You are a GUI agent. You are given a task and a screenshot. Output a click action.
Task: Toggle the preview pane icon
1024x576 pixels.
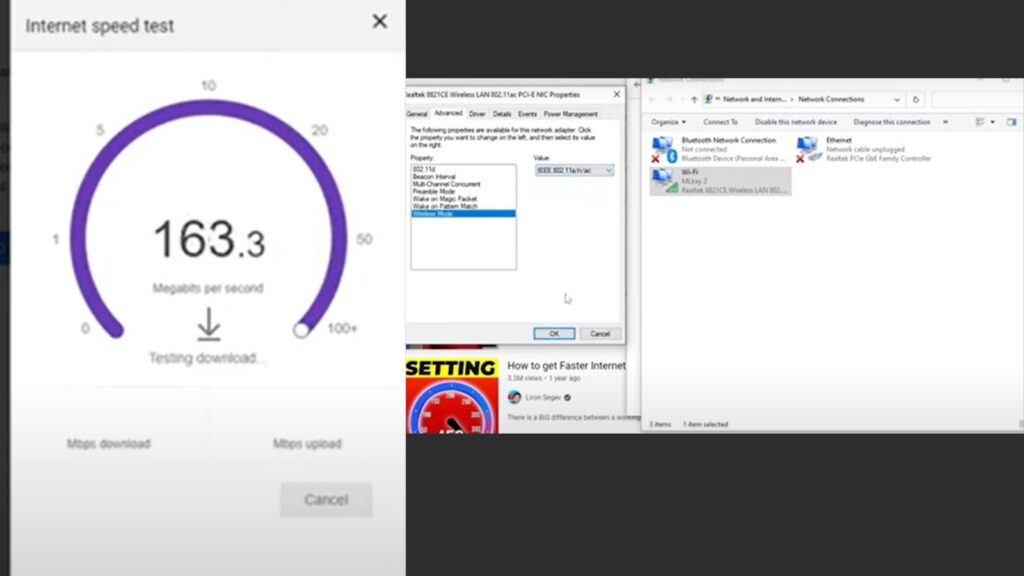[1011, 122]
